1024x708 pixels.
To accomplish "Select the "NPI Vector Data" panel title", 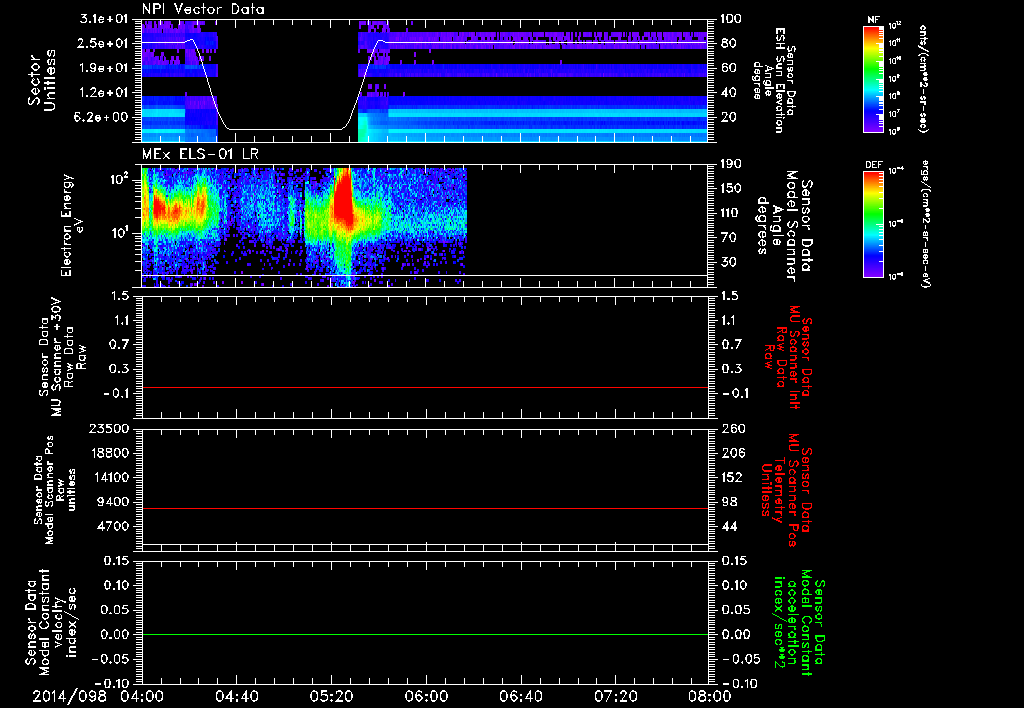I will [x=203, y=9].
